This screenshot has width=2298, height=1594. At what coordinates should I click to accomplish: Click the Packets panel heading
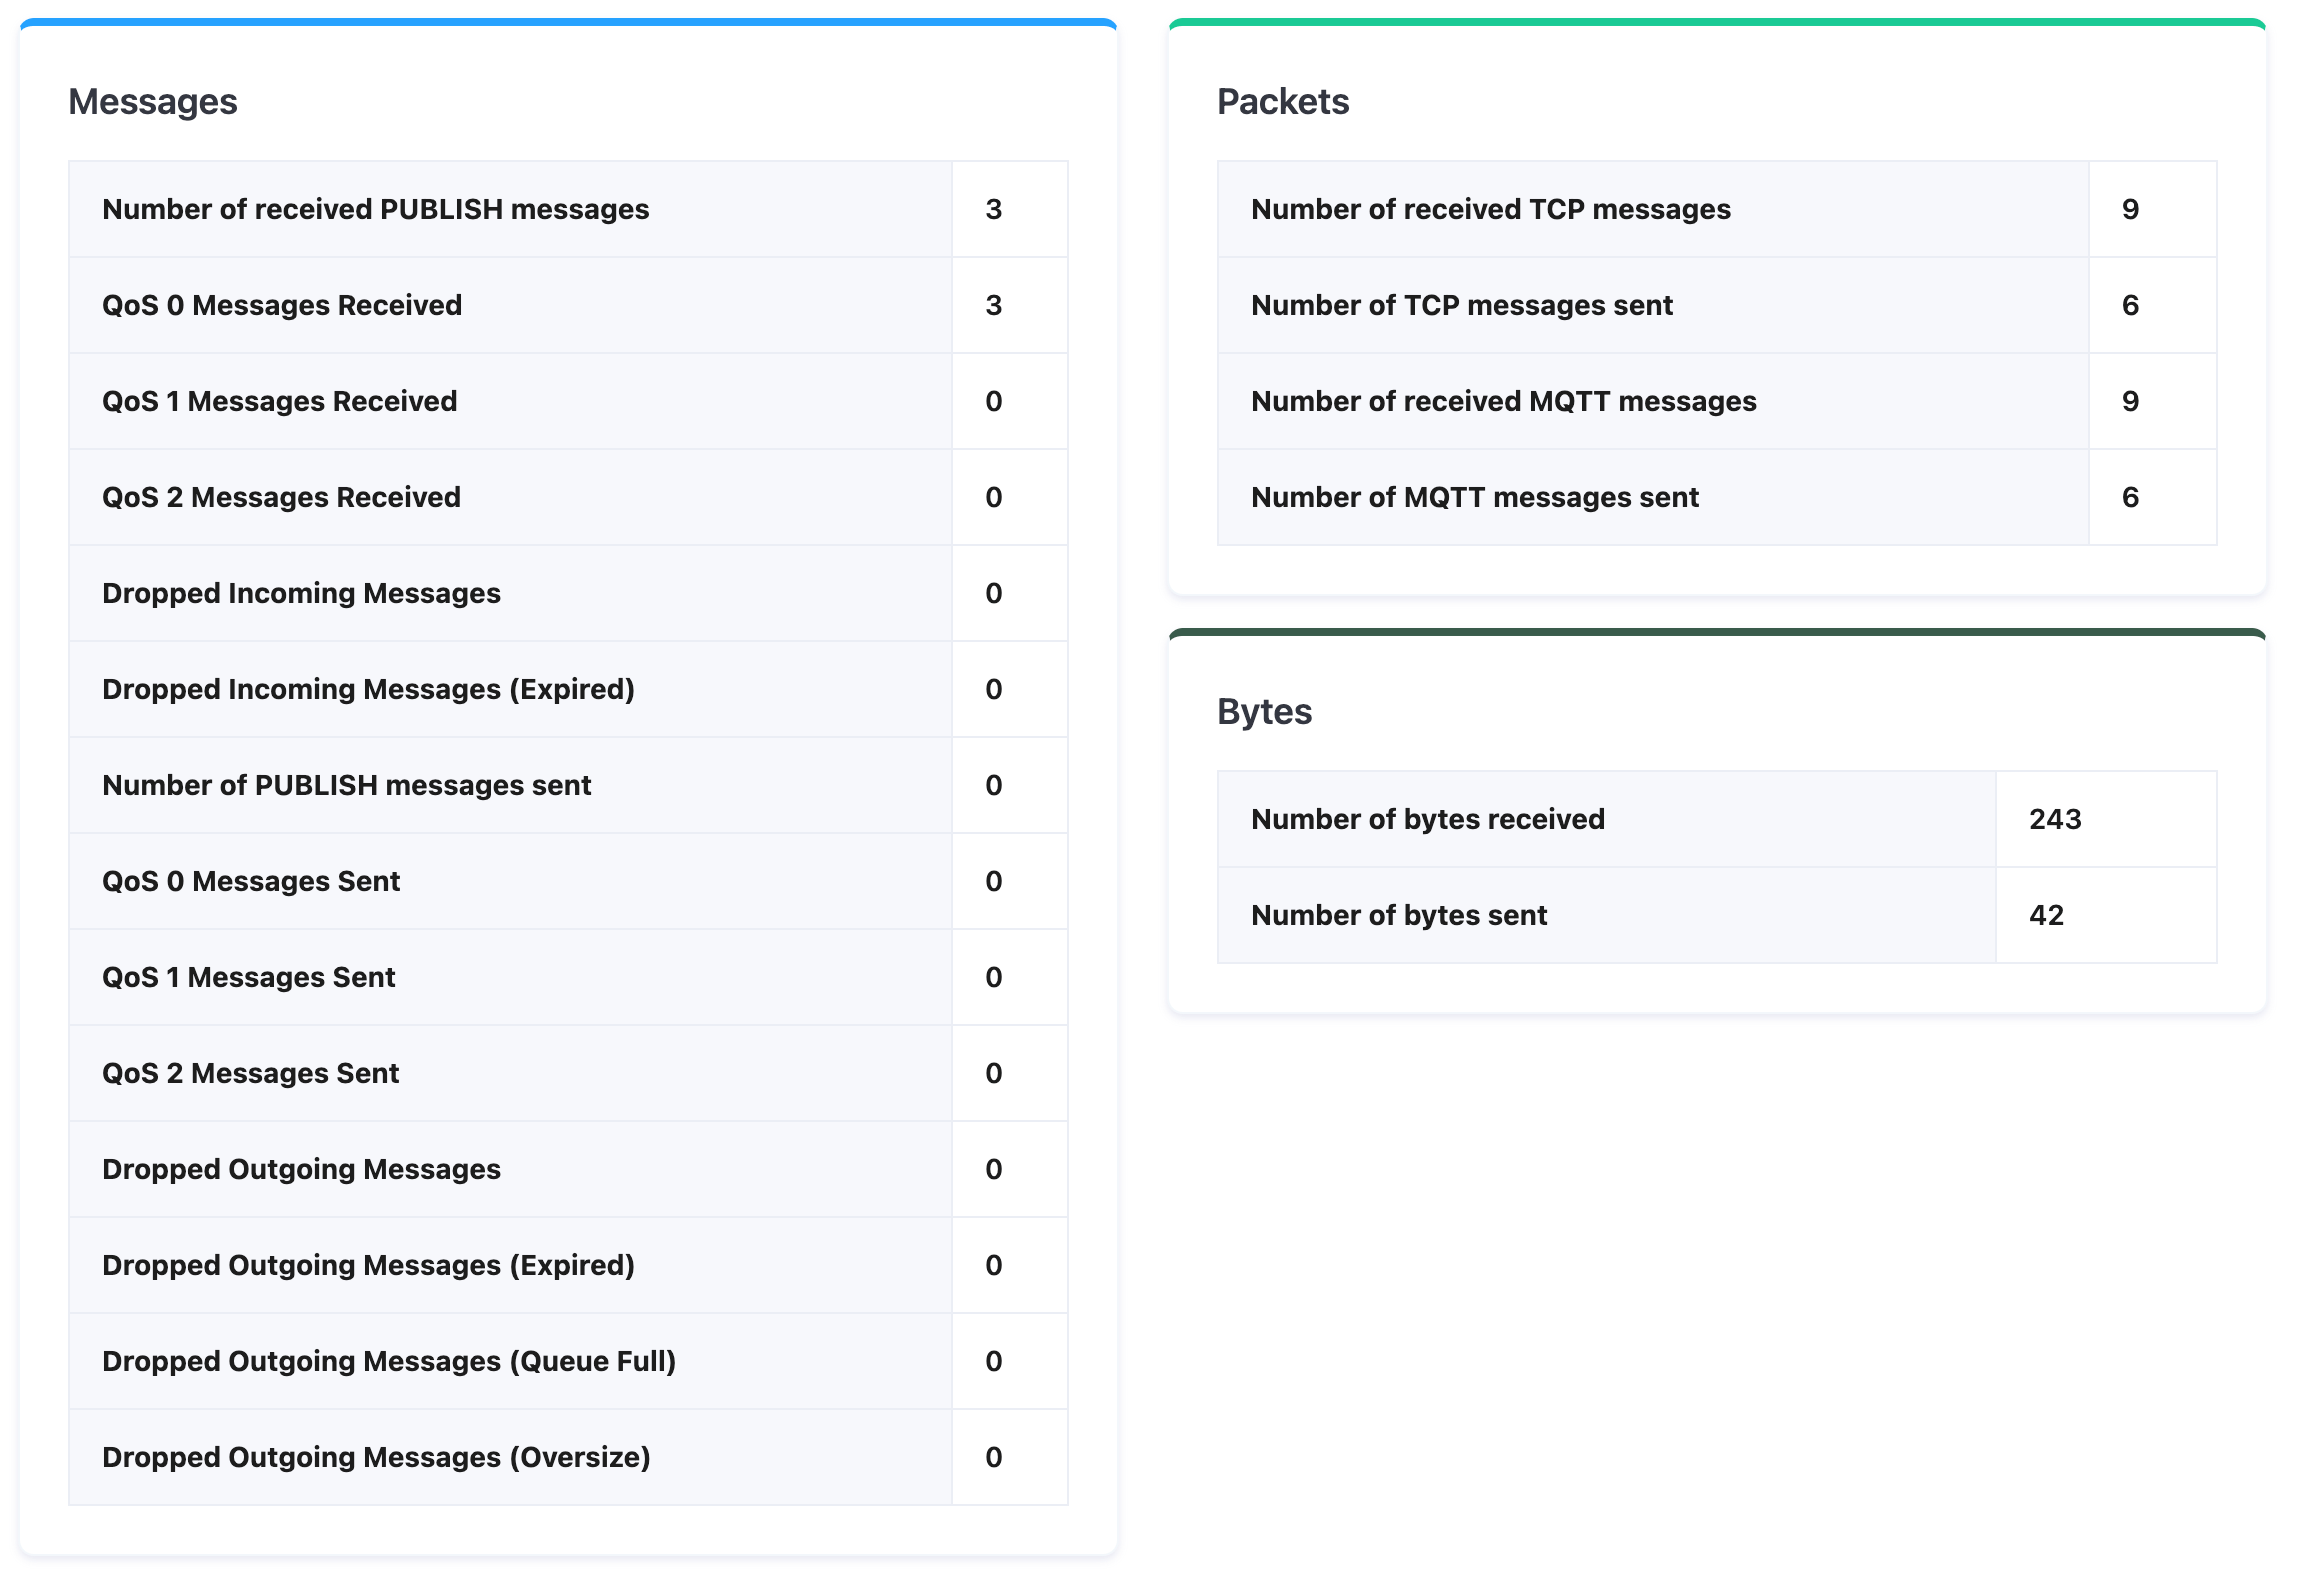click(x=1282, y=102)
